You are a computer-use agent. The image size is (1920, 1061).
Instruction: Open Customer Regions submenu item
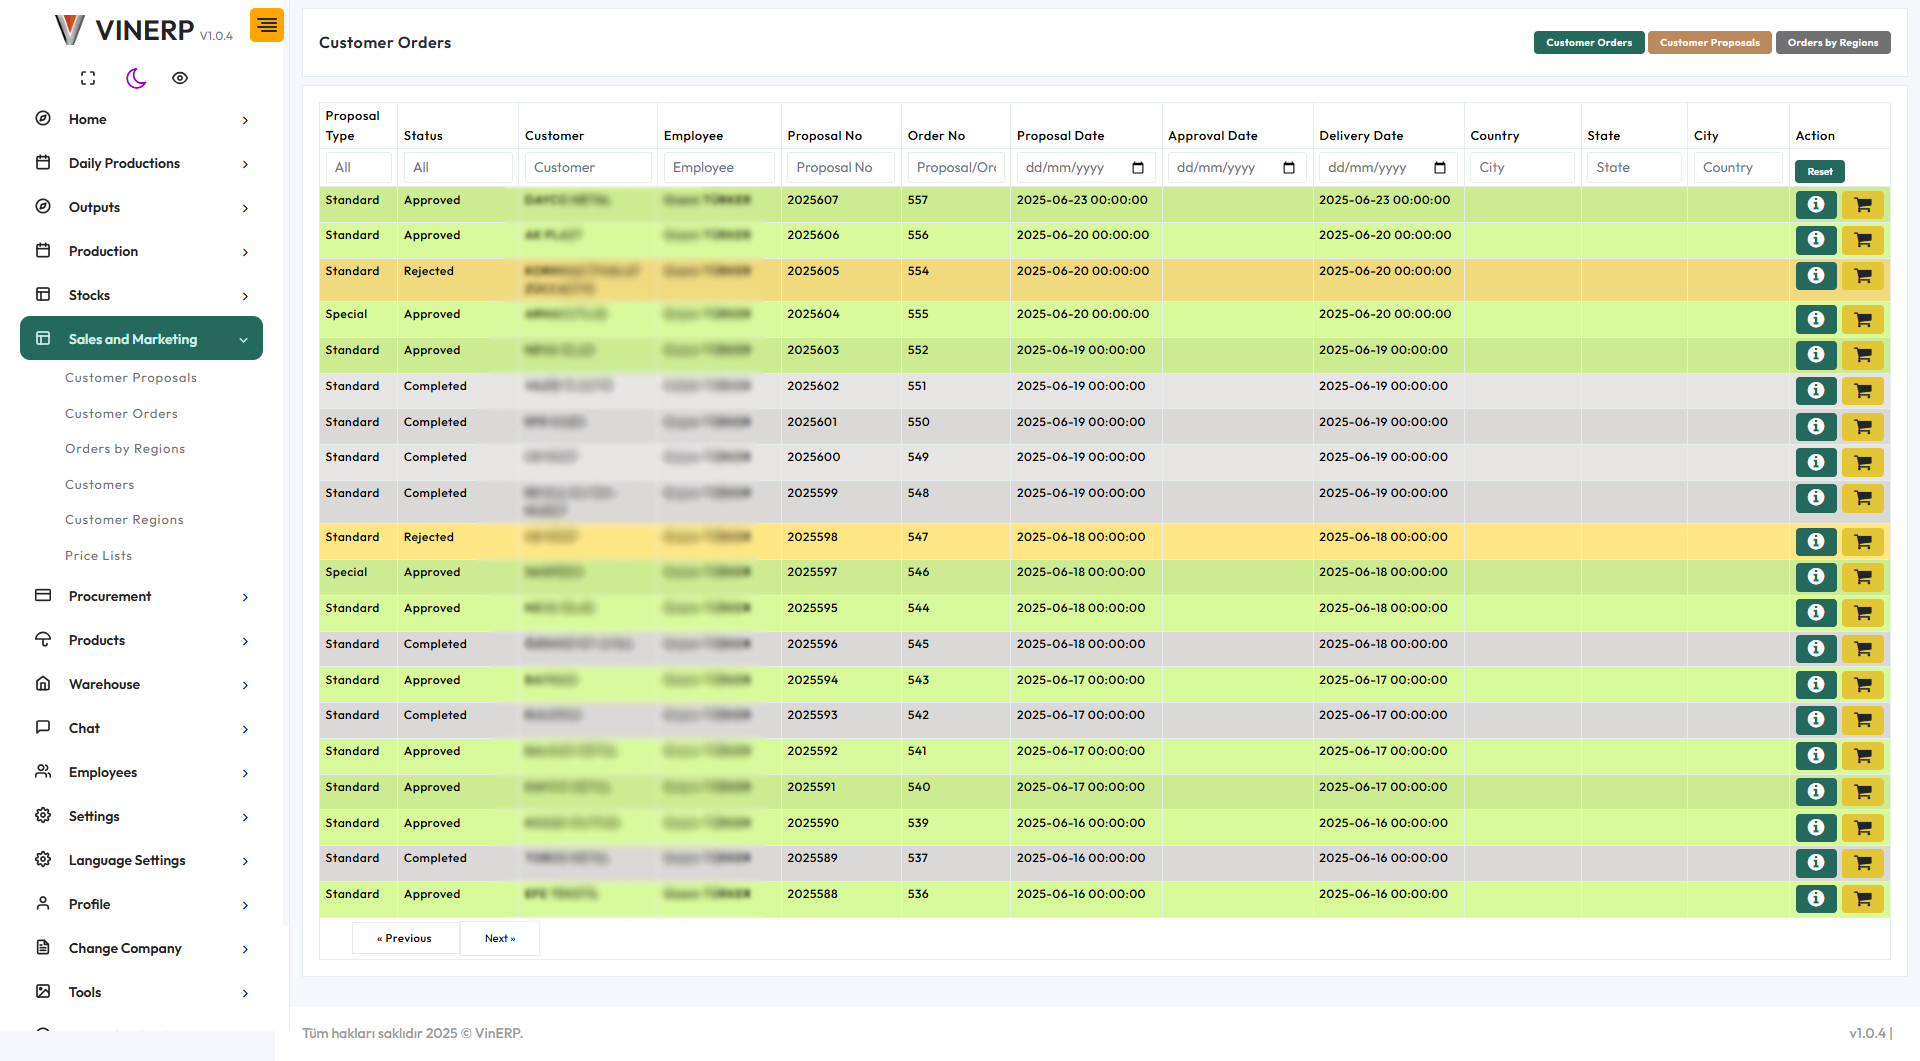[124, 520]
